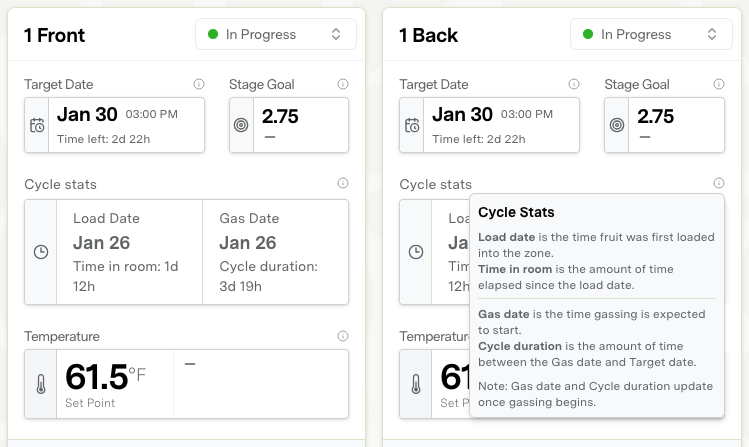Screen dimensions: 749x447
Task: Click the target icon in 1 Front Stage Goal
Action: pos(241,125)
